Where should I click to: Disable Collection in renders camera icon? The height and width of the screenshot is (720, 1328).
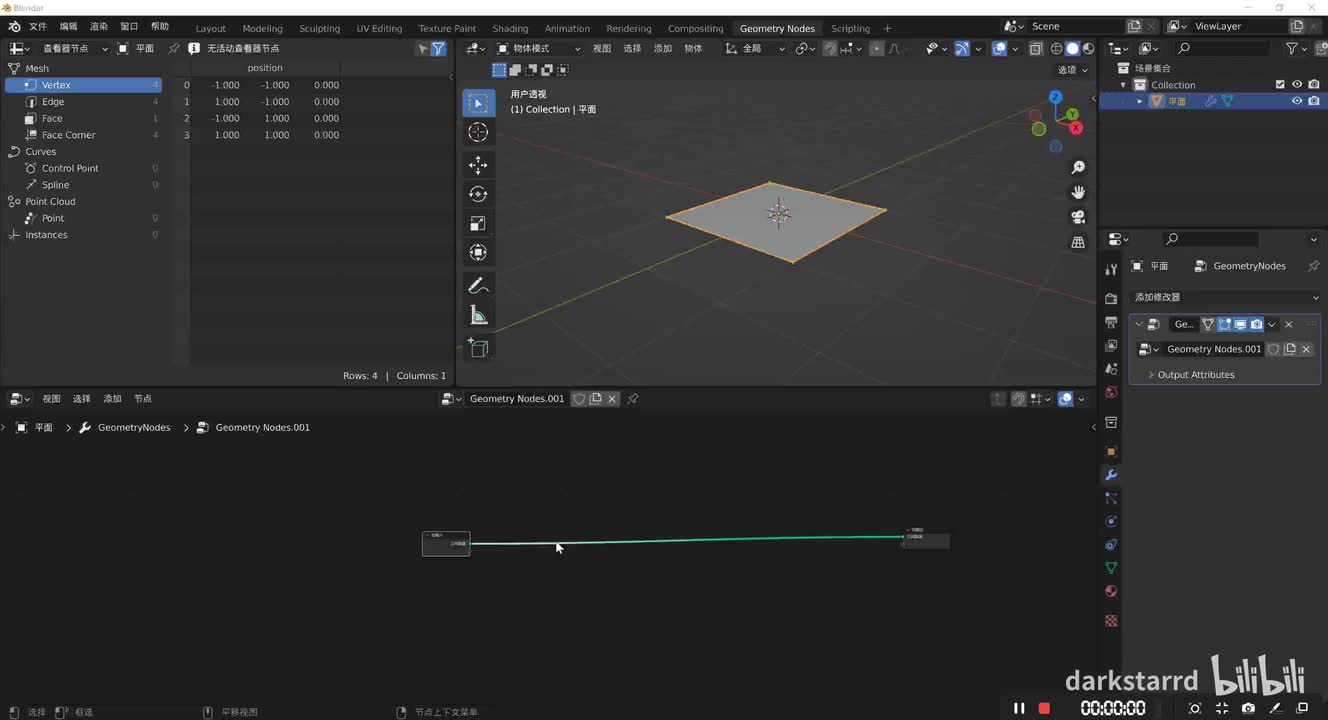pyautogui.click(x=1314, y=85)
